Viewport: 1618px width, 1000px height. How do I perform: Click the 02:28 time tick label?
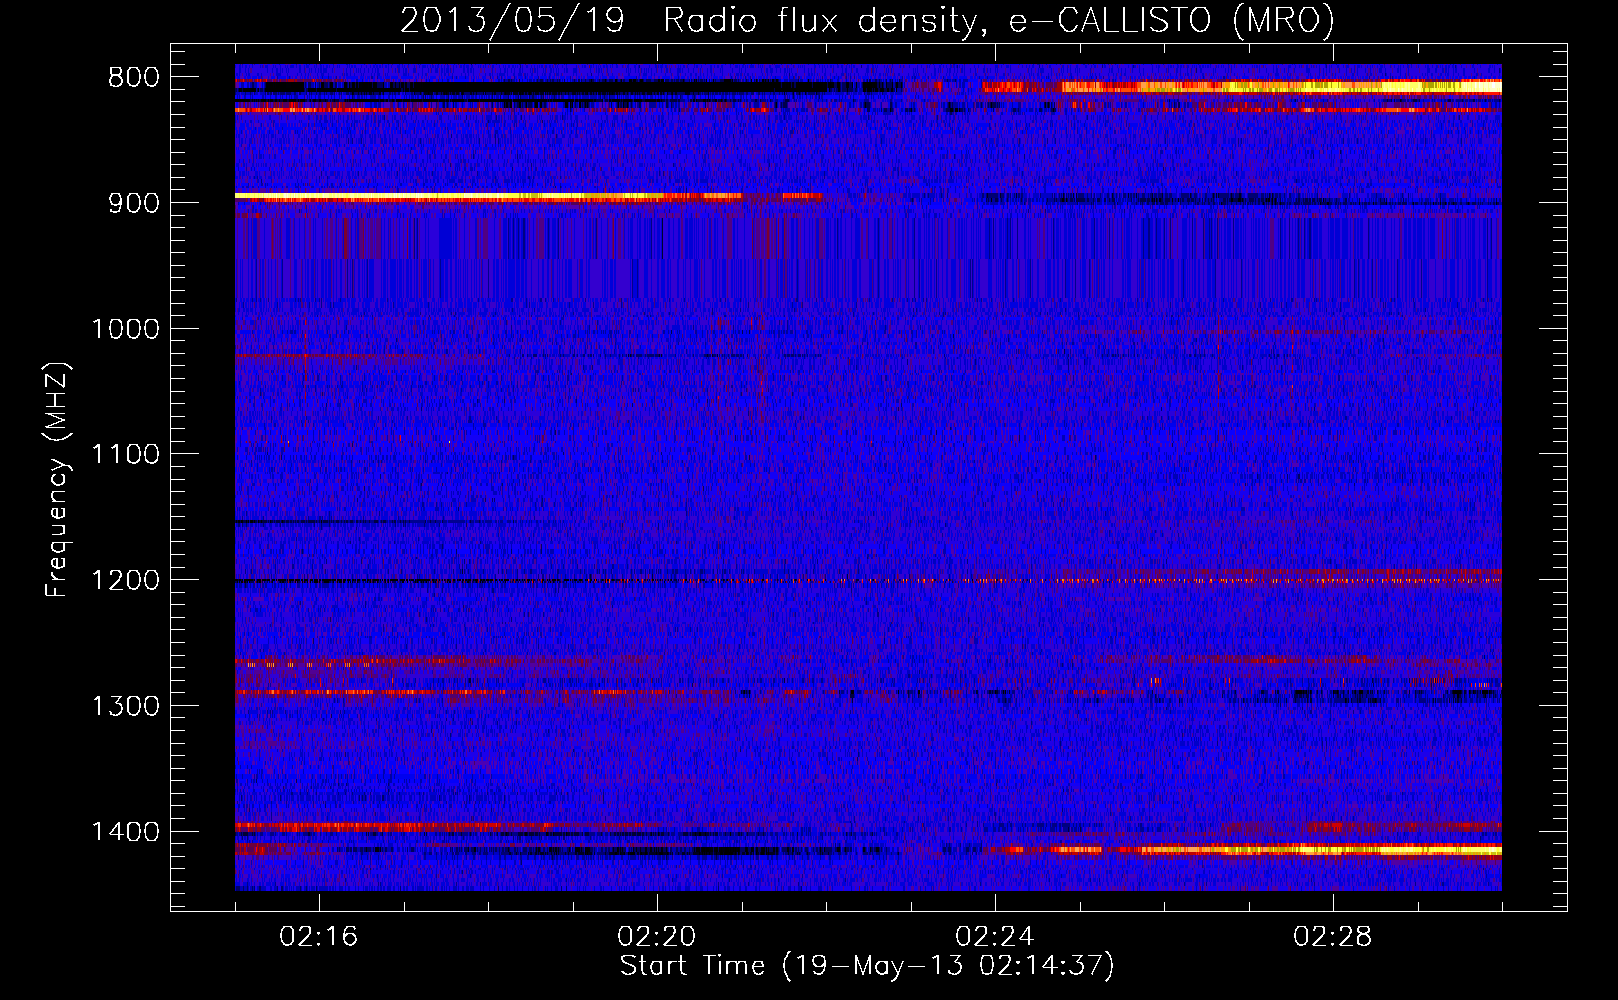tap(1333, 937)
